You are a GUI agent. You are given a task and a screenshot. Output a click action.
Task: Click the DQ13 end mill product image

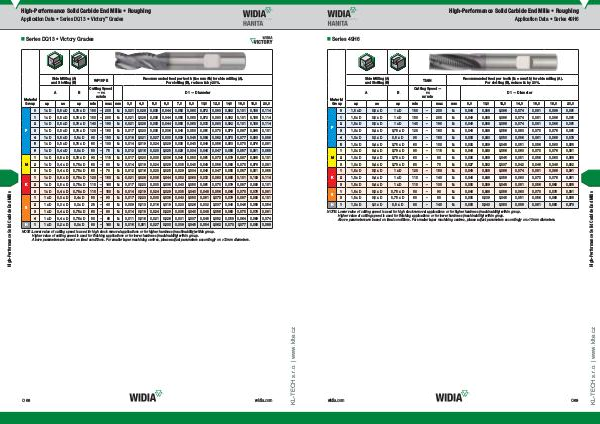tap(180, 61)
